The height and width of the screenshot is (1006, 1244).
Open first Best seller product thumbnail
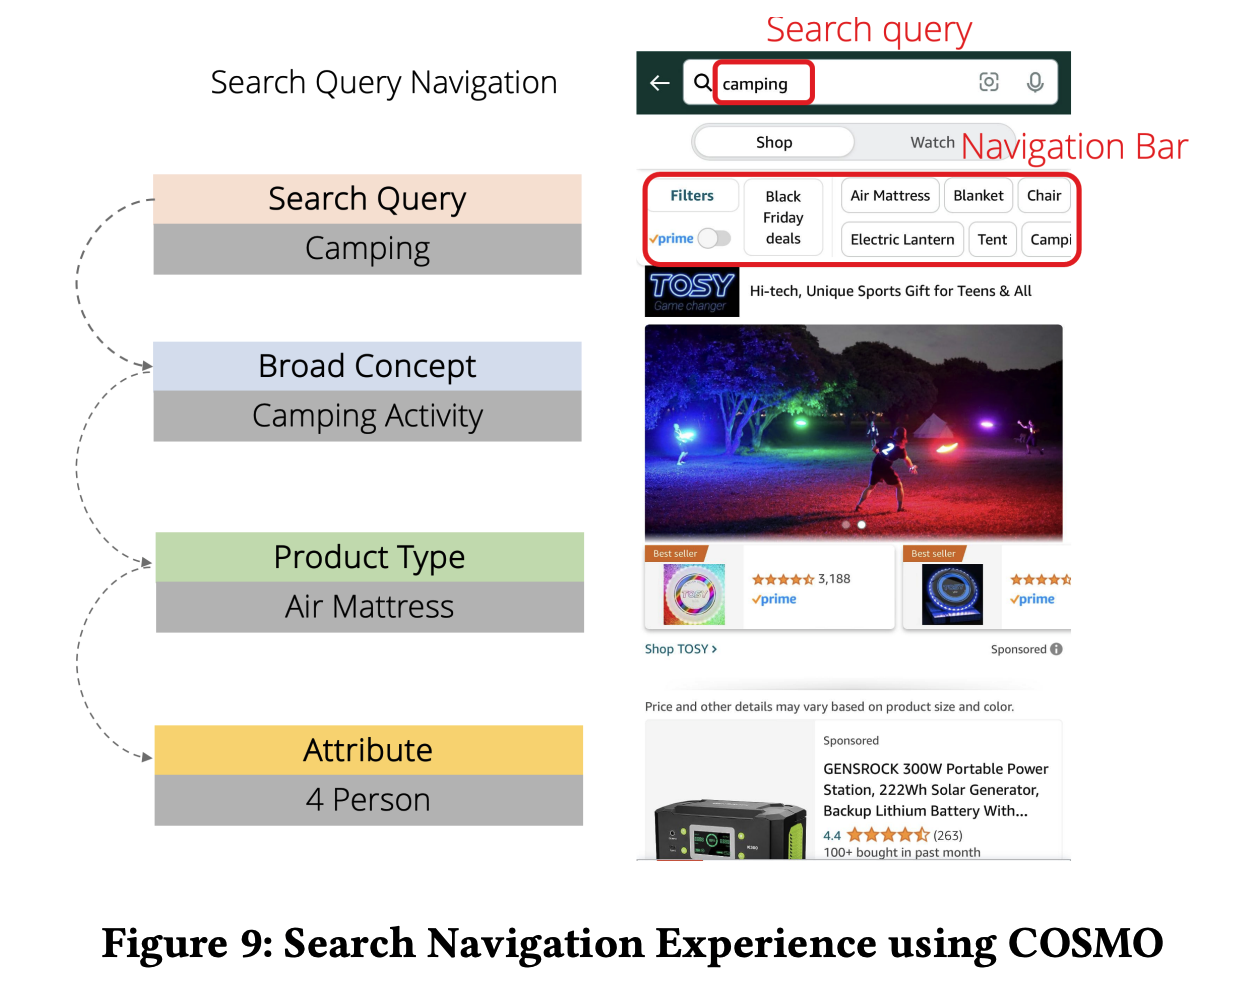pos(694,593)
